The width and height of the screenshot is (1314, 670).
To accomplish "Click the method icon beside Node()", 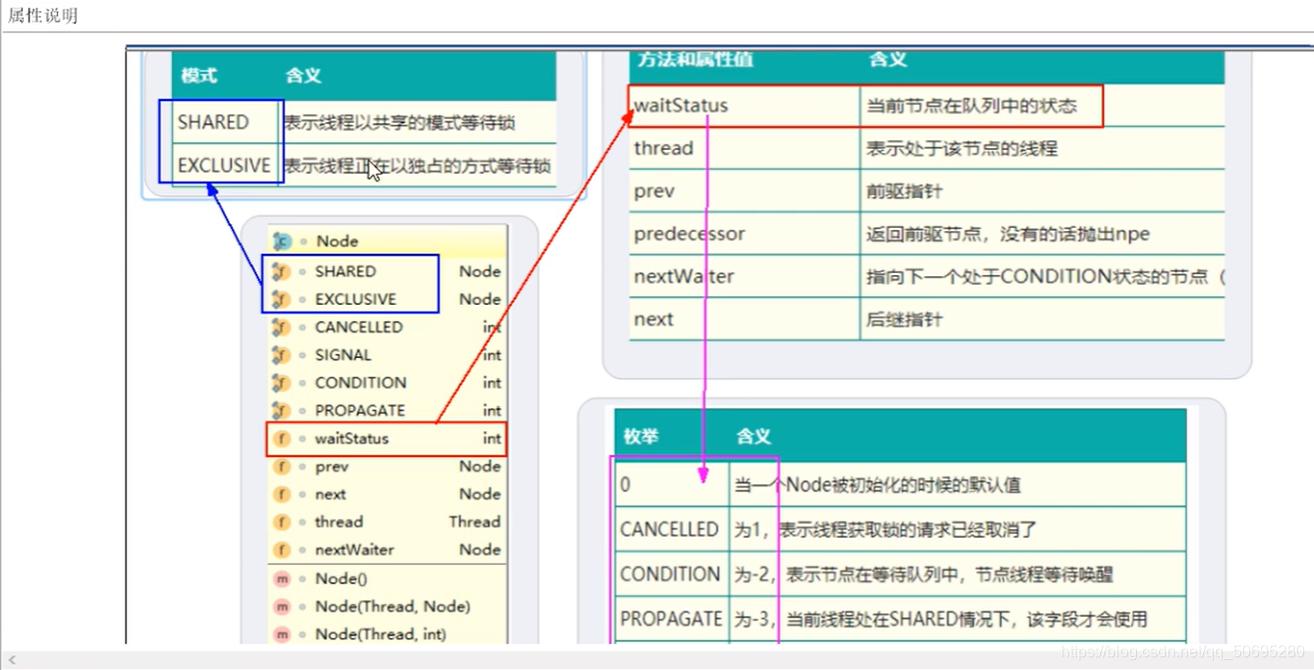I will pyautogui.click(x=282, y=578).
